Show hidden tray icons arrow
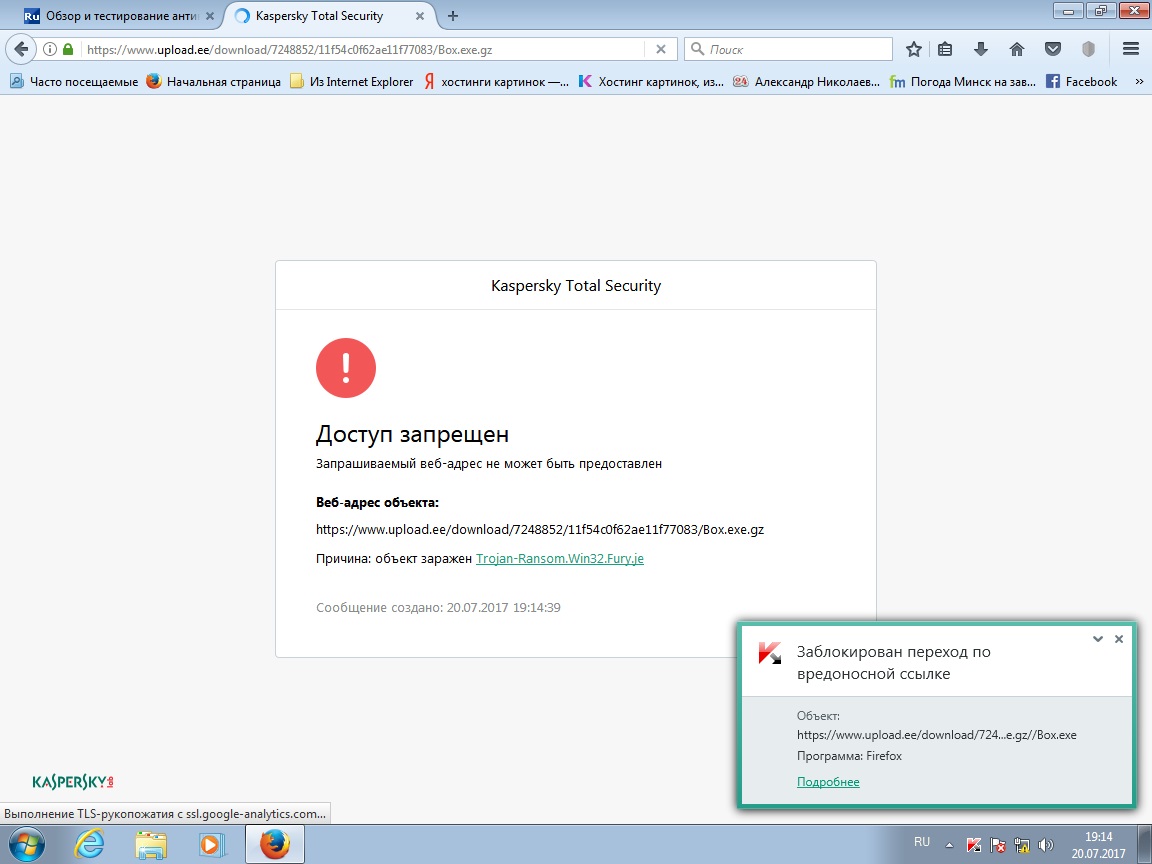 pyautogui.click(x=949, y=845)
